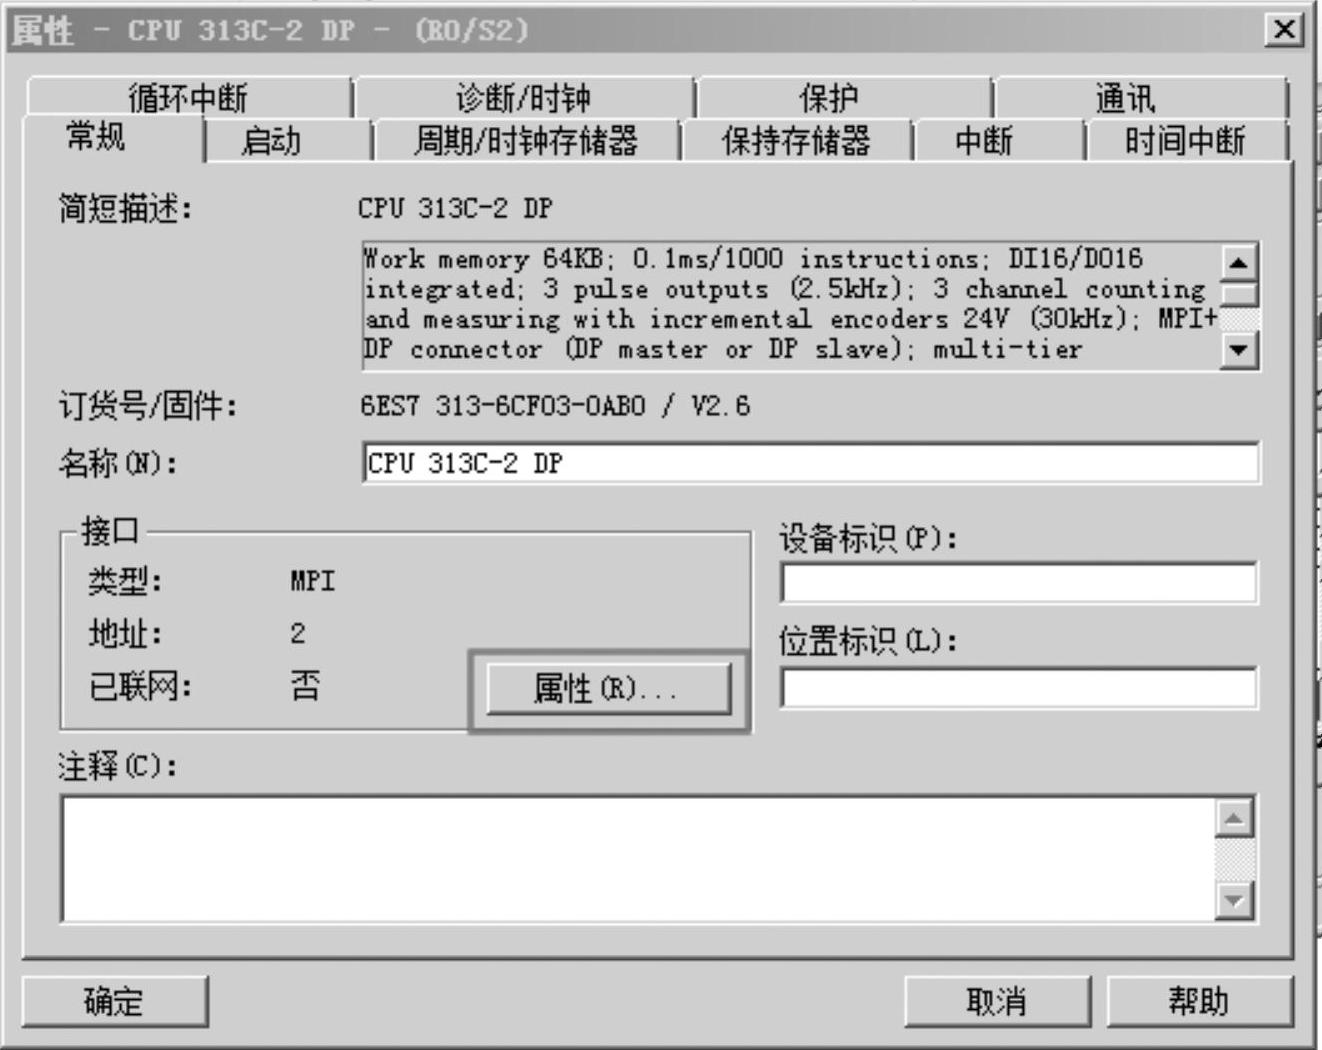This screenshot has height=1050, width=1322.
Task: Focus the 位置标识(L) input field
Action: click(x=1018, y=688)
